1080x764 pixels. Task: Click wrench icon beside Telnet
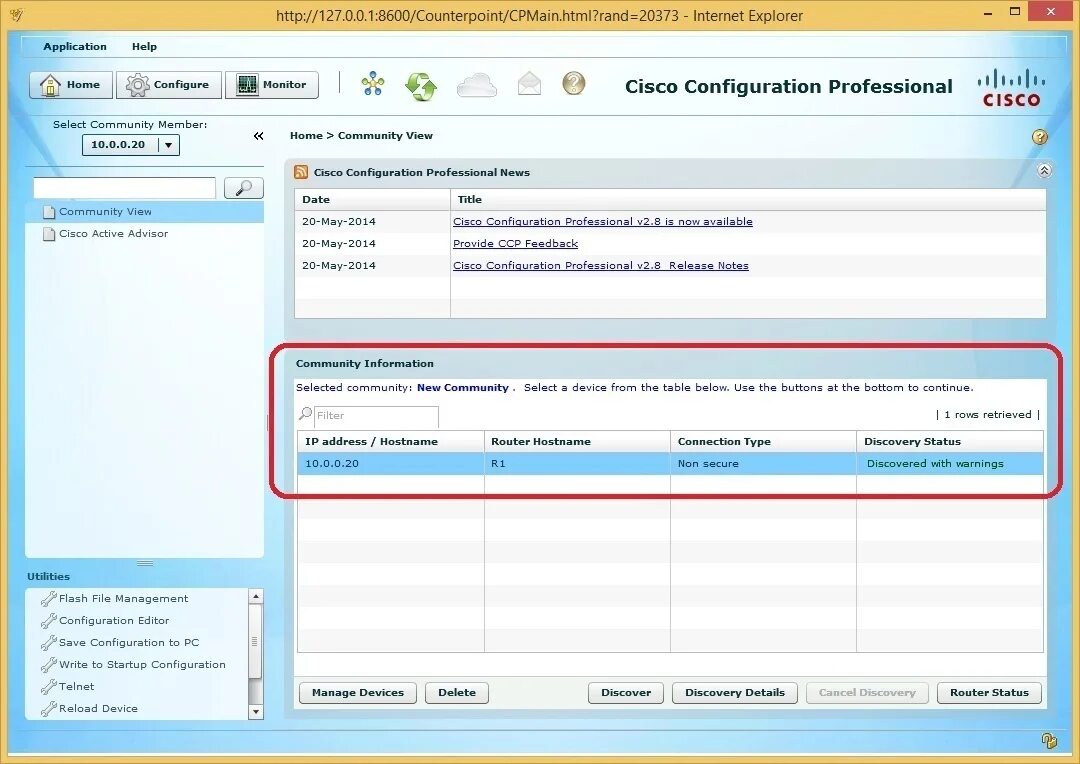[48, 687]
